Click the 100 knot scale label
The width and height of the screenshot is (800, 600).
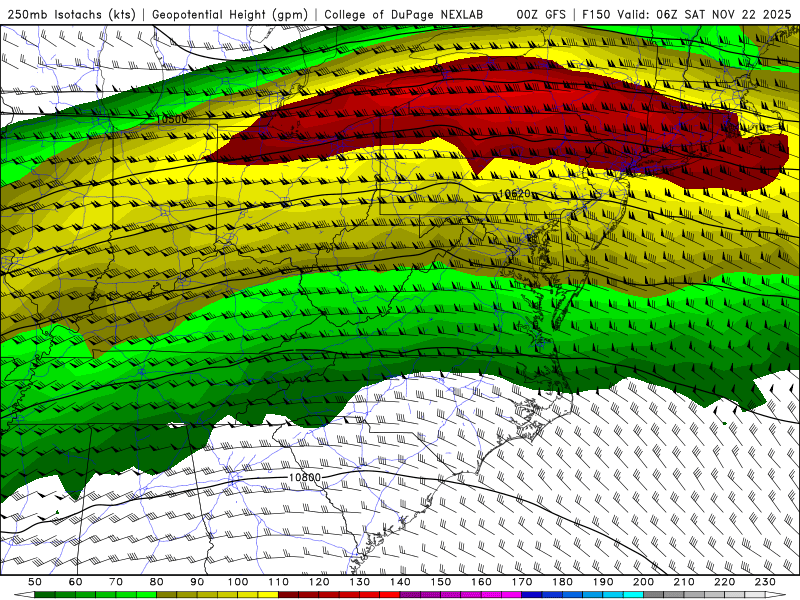tap(238, 582)
